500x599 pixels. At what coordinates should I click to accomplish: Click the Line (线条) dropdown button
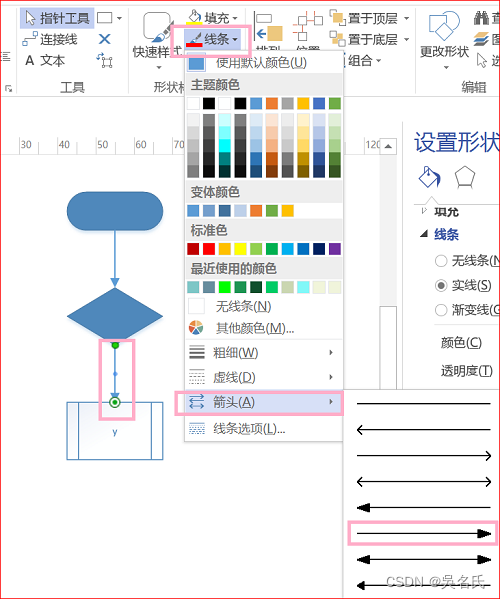tap(212, 39)
